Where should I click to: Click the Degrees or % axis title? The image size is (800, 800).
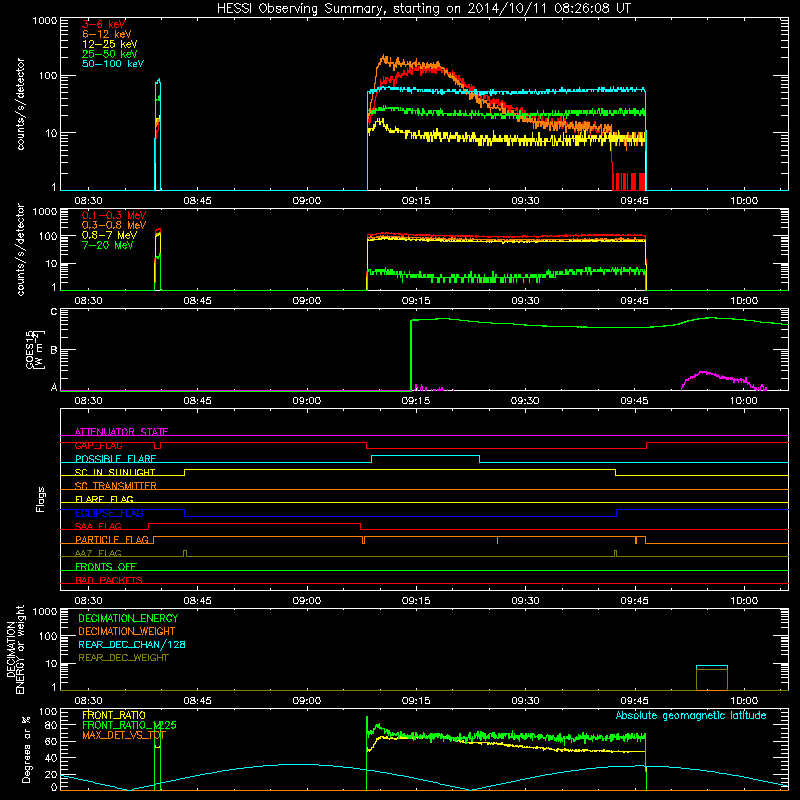coord(26,749)
